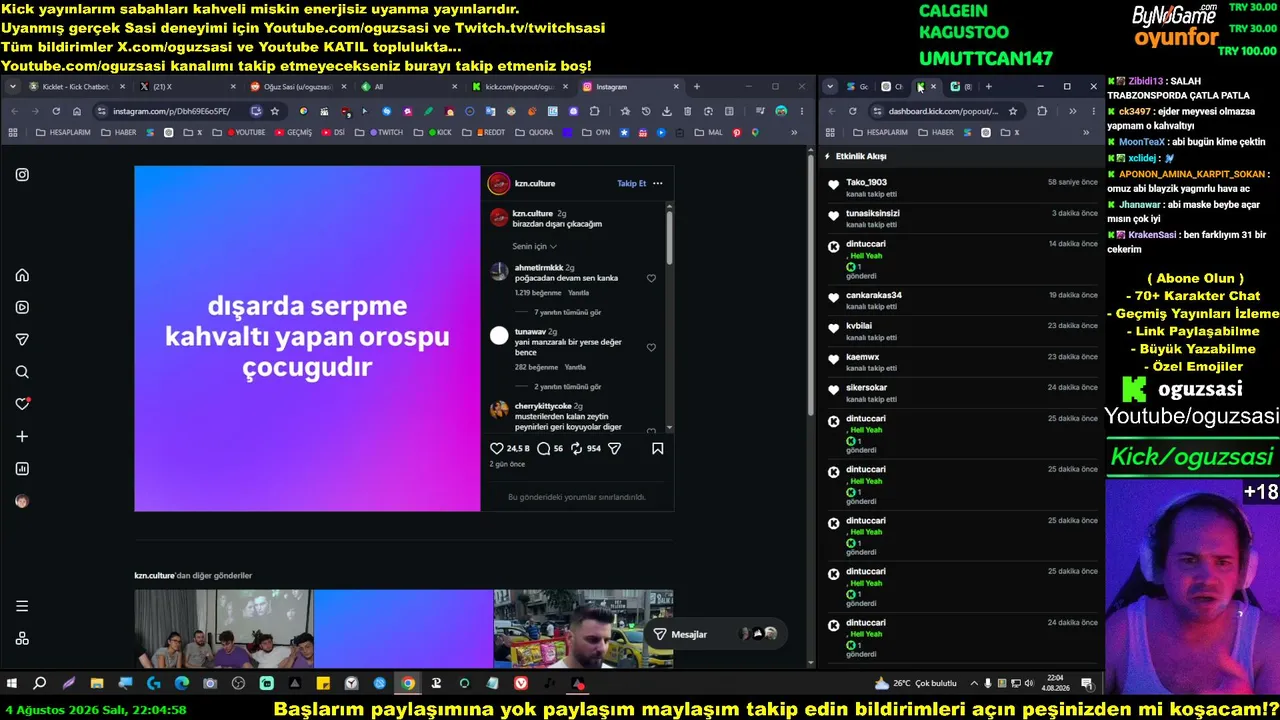Open Instagram notifications heart icon
1280x720 pixels.
[x=22, y=404]
